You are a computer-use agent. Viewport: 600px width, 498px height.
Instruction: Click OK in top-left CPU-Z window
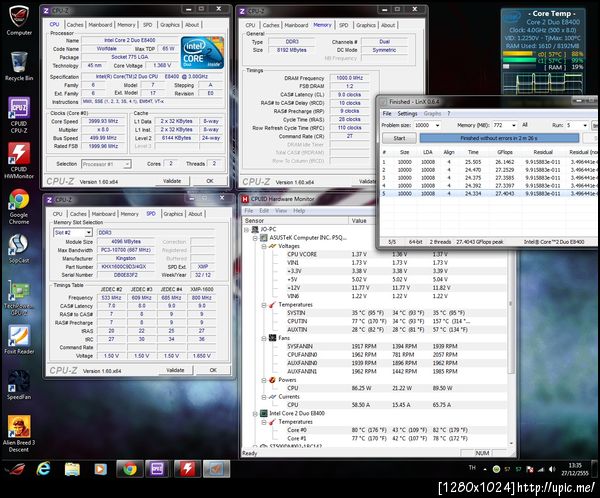coord(210,181)
